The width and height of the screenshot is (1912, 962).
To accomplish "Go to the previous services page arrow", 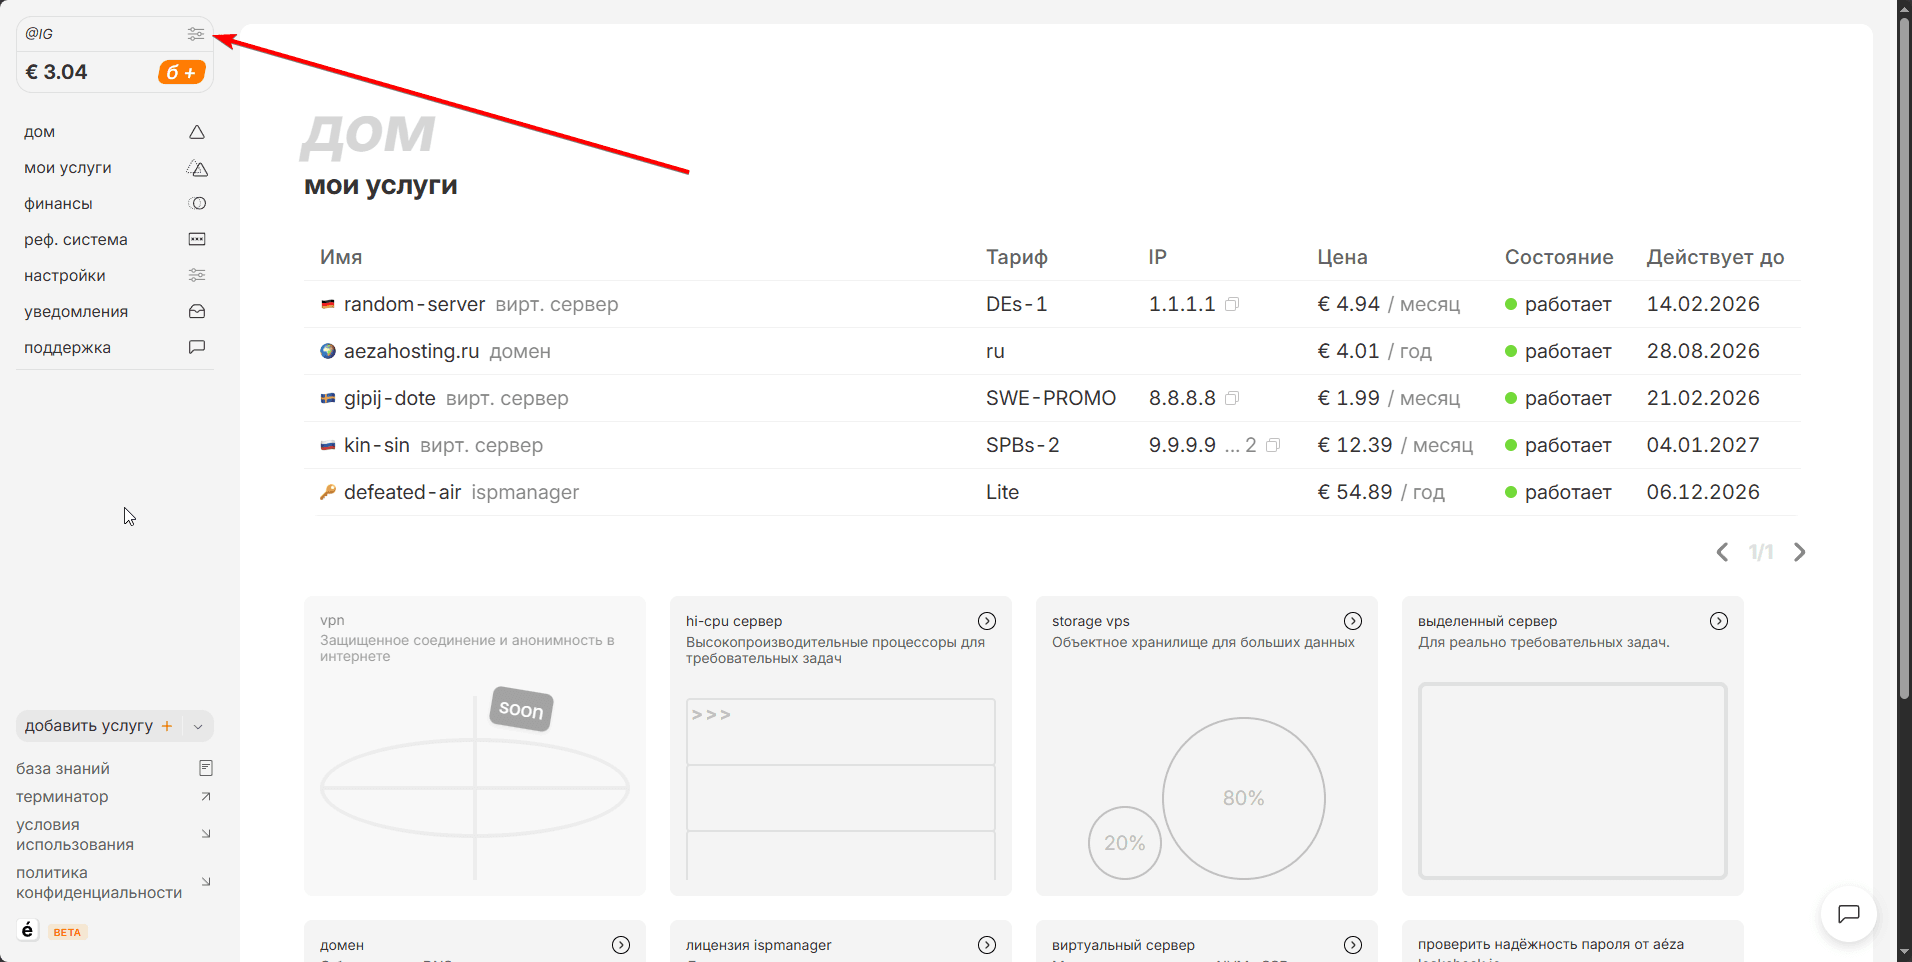I will [x=1722, y=552].
